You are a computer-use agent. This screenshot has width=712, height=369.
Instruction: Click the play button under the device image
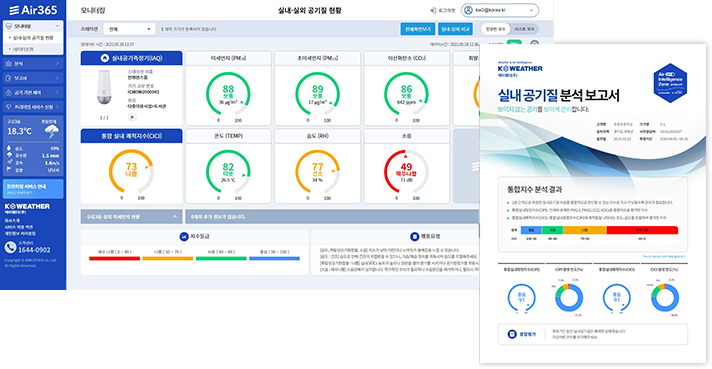[x=132, y=117]
